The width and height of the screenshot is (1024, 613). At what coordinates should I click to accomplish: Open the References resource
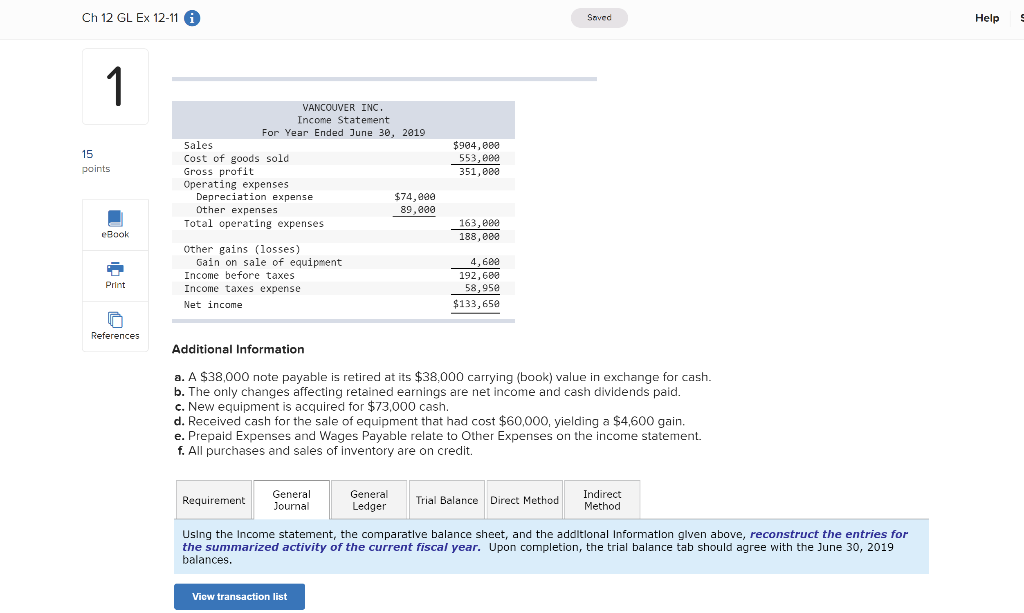click(114, 327)
